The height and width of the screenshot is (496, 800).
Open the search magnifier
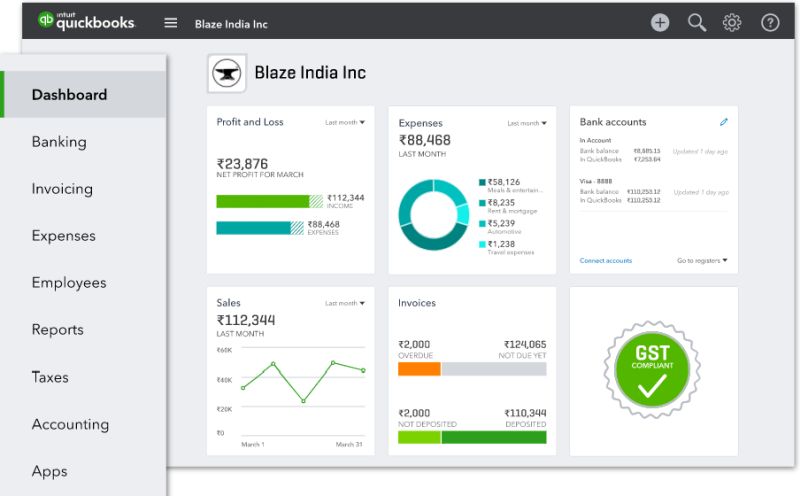point(696,22)
